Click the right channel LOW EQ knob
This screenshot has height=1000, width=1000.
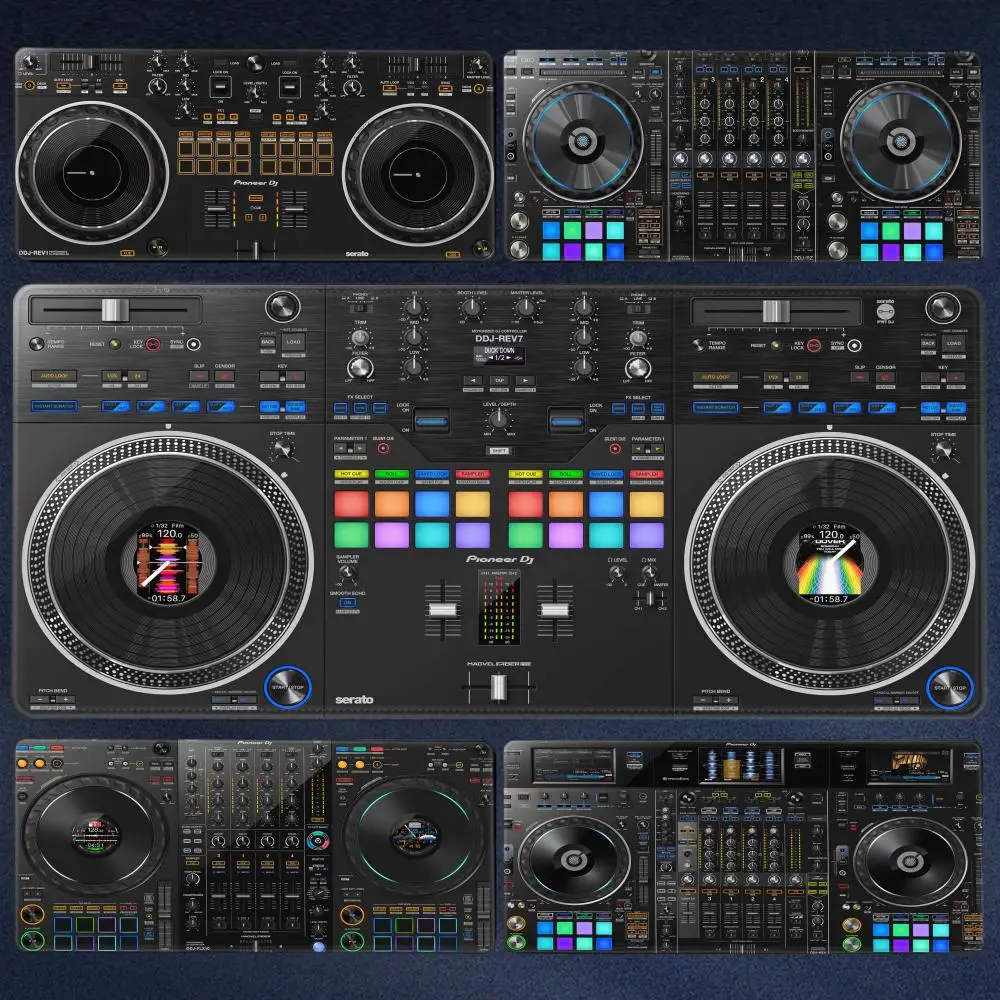point(584,366)
